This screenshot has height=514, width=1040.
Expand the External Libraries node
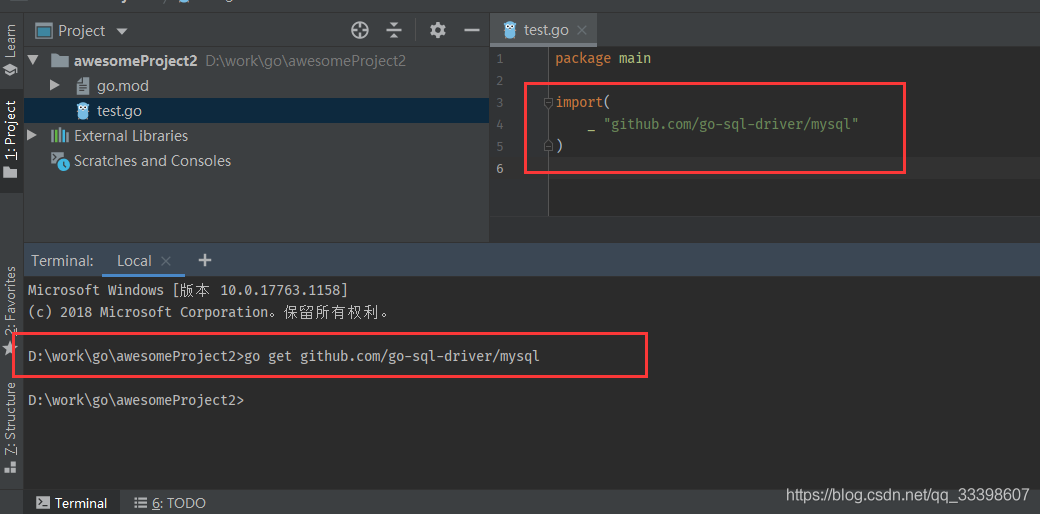pos(33,135)
